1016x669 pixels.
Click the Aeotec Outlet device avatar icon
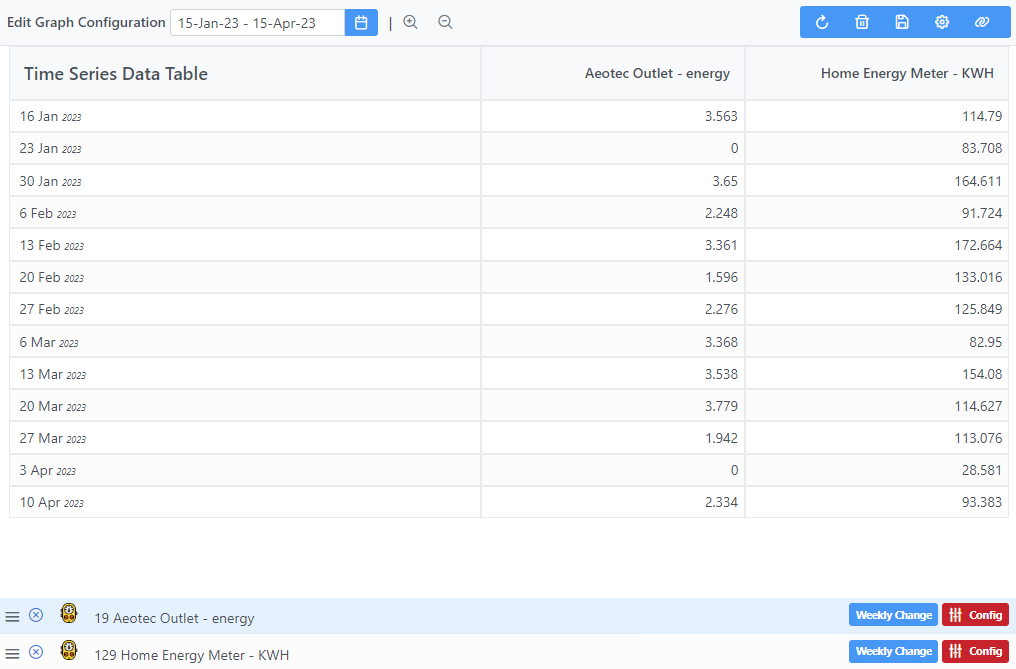pos(69,614)
